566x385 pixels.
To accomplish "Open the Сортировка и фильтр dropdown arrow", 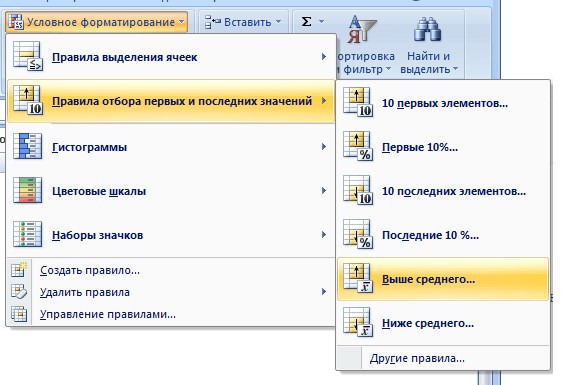I will tap(388, 69).
